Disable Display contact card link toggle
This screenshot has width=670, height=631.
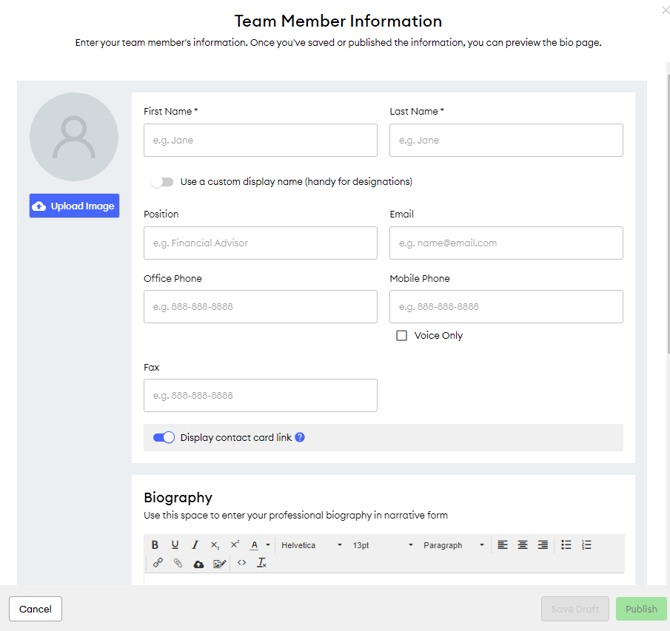click(x=164, y=437)
